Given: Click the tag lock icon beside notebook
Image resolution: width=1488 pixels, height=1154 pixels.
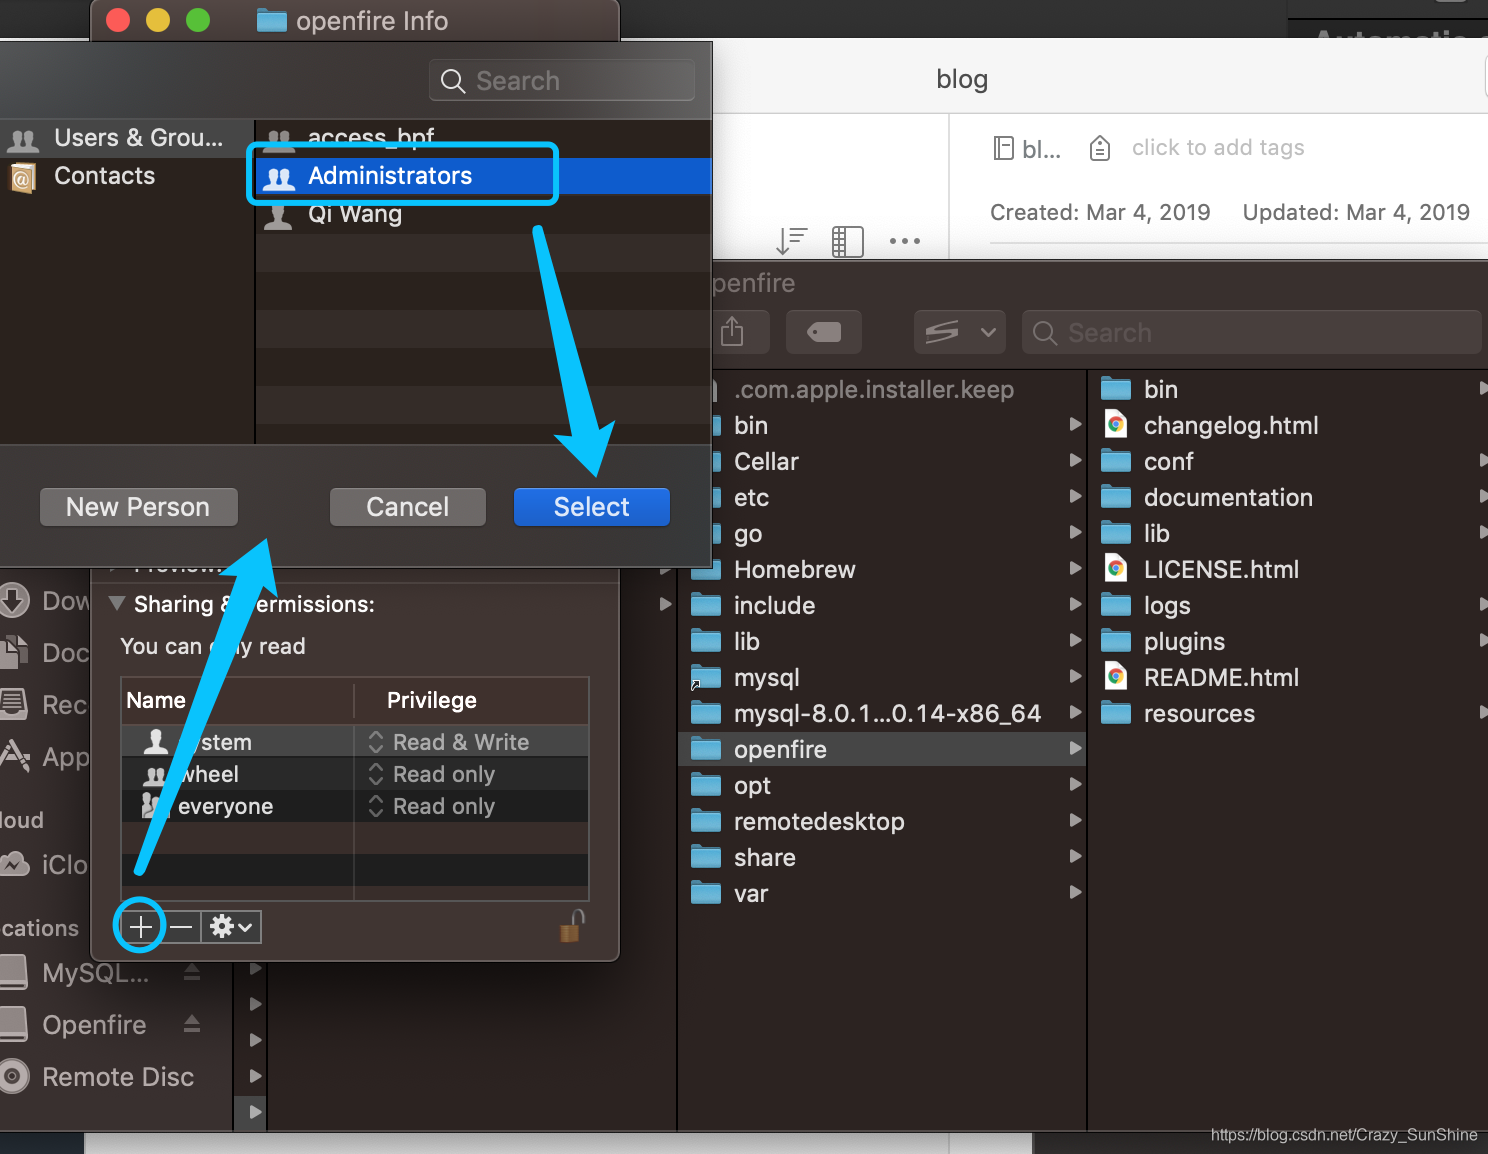Looking at the screenshot, I should pyautogui.click(x=1100, y=148).
